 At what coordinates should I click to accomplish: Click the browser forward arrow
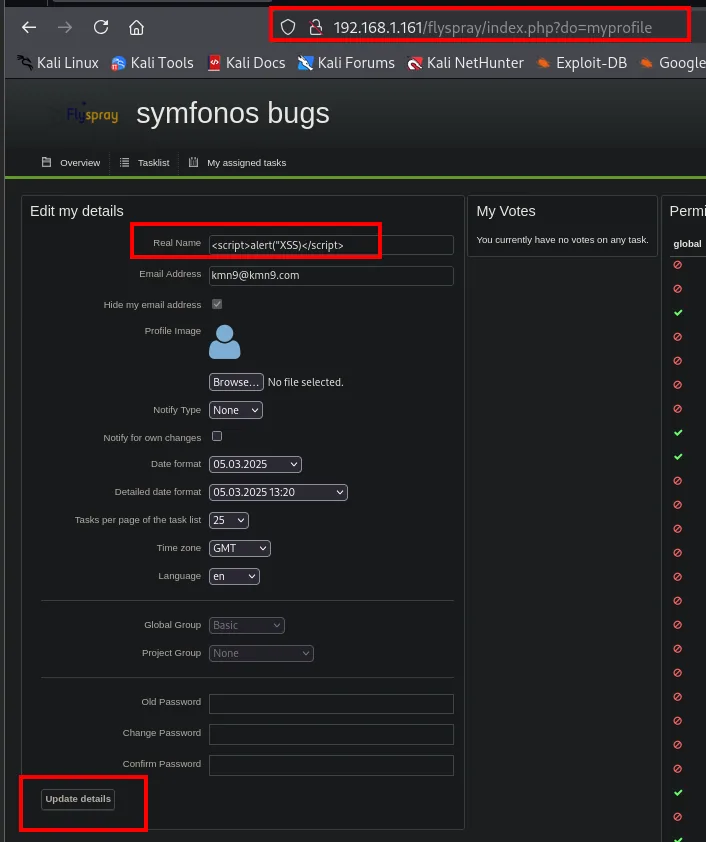pos(65,27)
